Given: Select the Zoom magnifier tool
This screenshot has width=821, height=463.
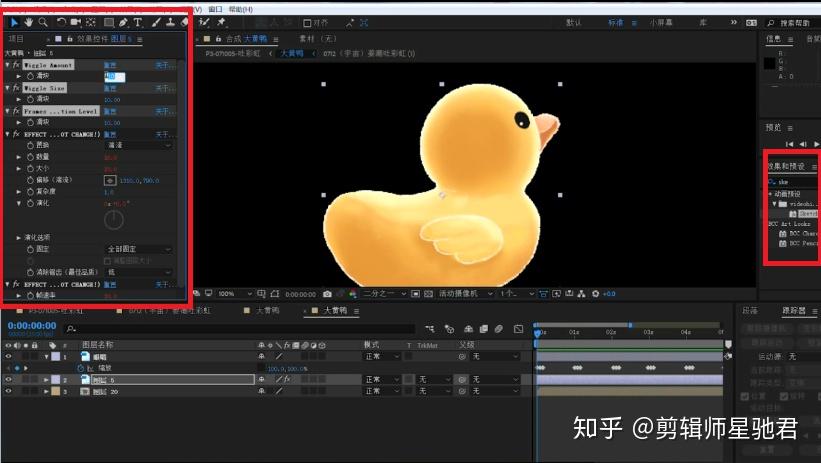Looking at the screenshot, I should pos(43,22).
